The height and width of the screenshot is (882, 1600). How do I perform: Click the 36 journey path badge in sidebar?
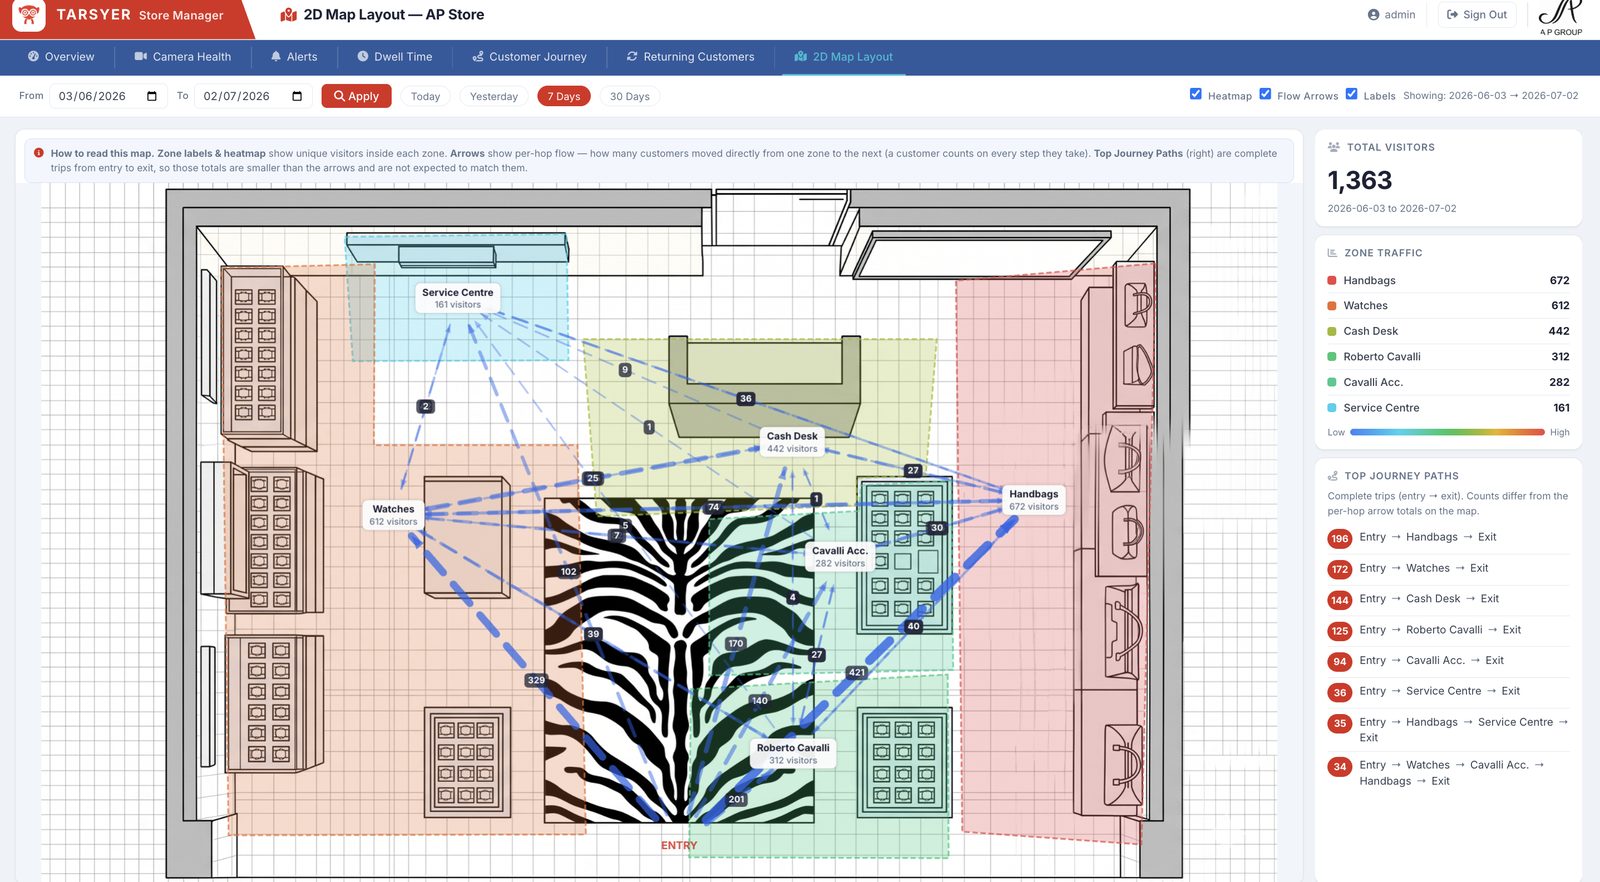(x=1340, y=692)
